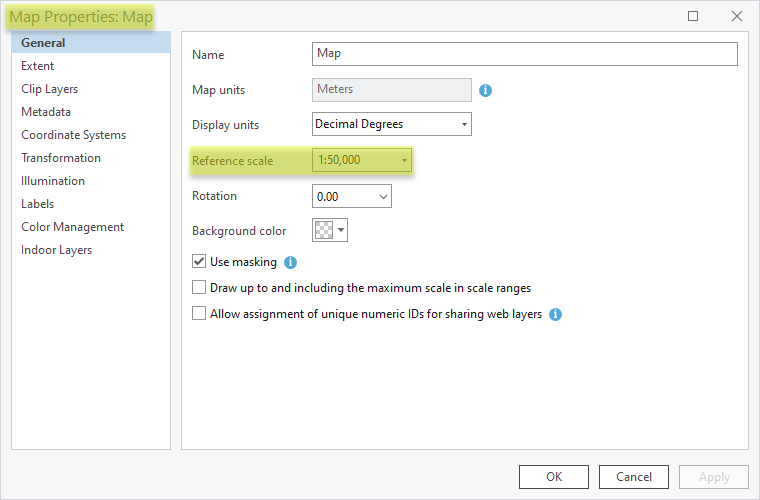Click the info icon next to Use masking

click(290, 263)
